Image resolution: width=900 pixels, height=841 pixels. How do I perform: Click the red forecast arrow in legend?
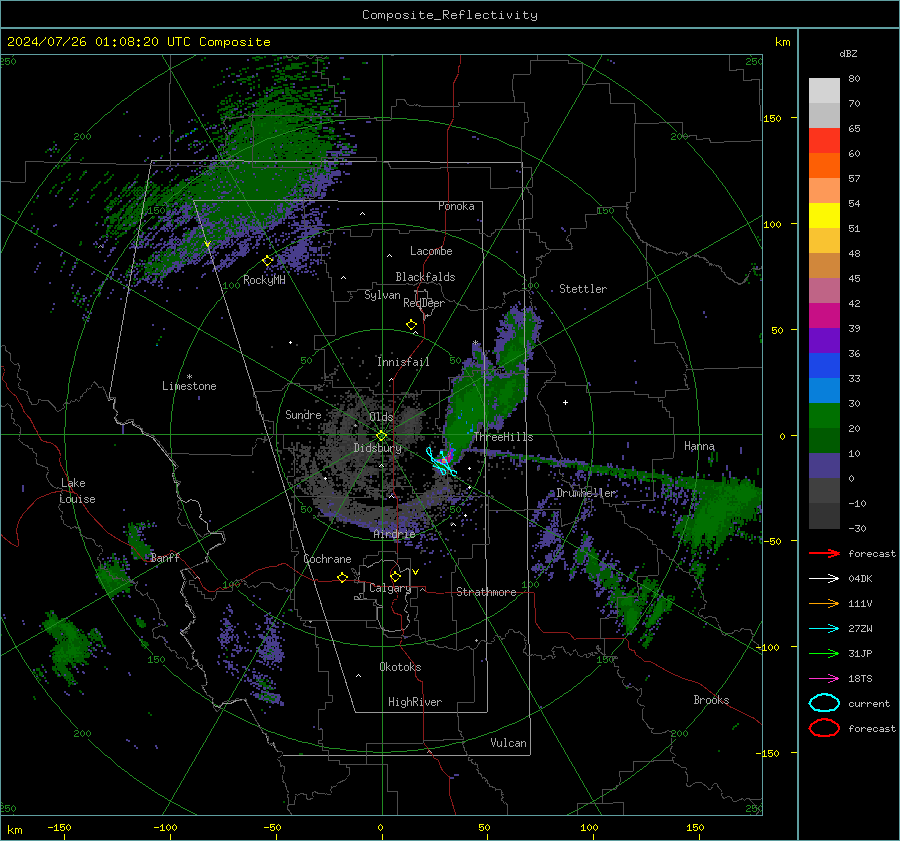(x=824, y=553)
